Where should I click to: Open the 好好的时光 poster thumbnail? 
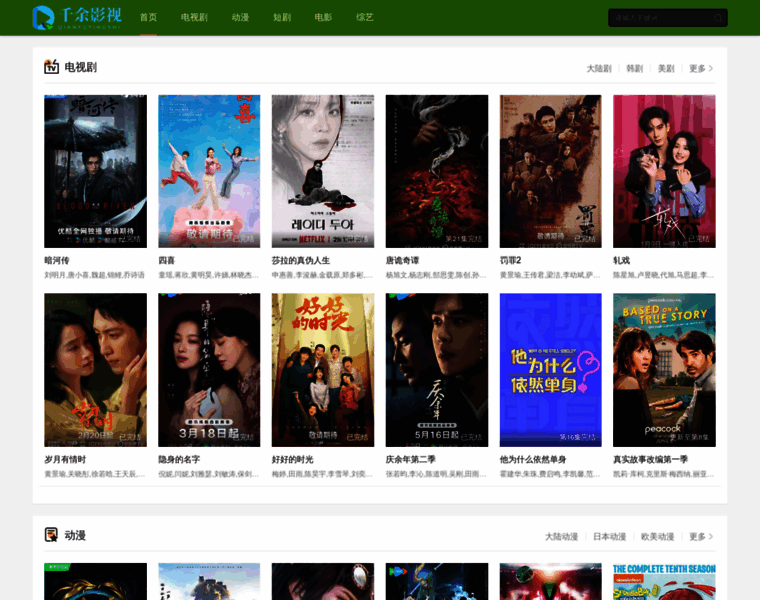(323, 370)
